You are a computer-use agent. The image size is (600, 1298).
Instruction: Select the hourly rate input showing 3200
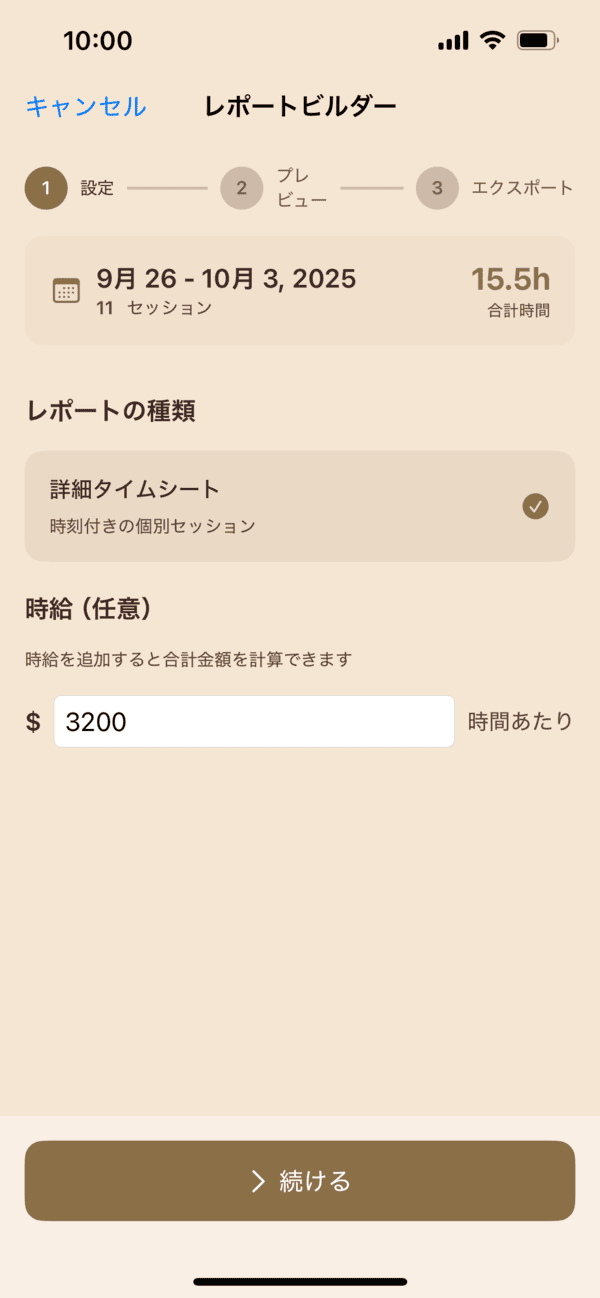[253, 720]
